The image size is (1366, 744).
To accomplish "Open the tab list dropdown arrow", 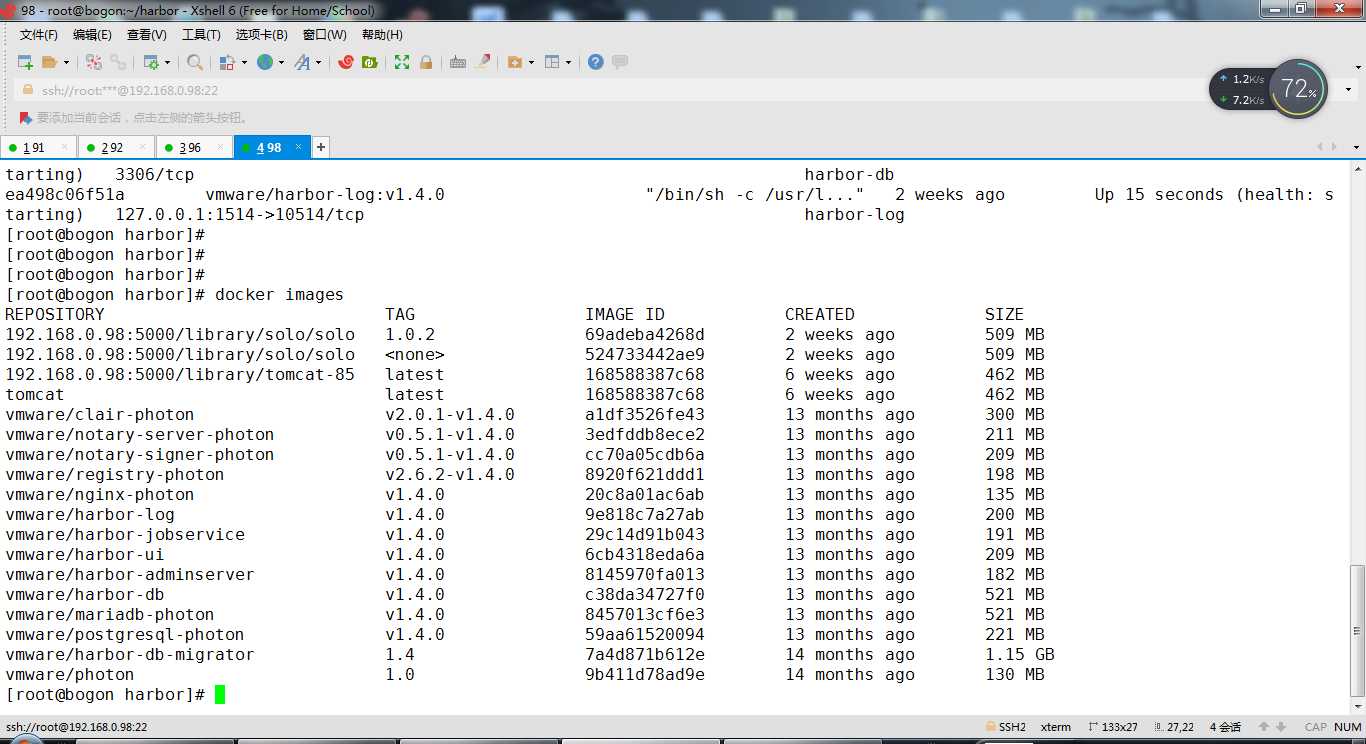I will click(x=1354, y=147).
